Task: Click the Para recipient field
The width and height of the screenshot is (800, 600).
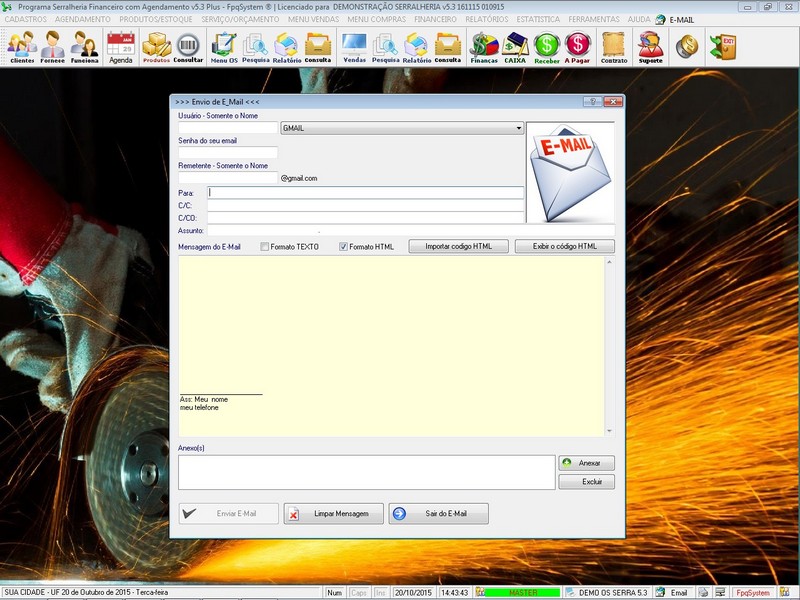Action: 365,192
